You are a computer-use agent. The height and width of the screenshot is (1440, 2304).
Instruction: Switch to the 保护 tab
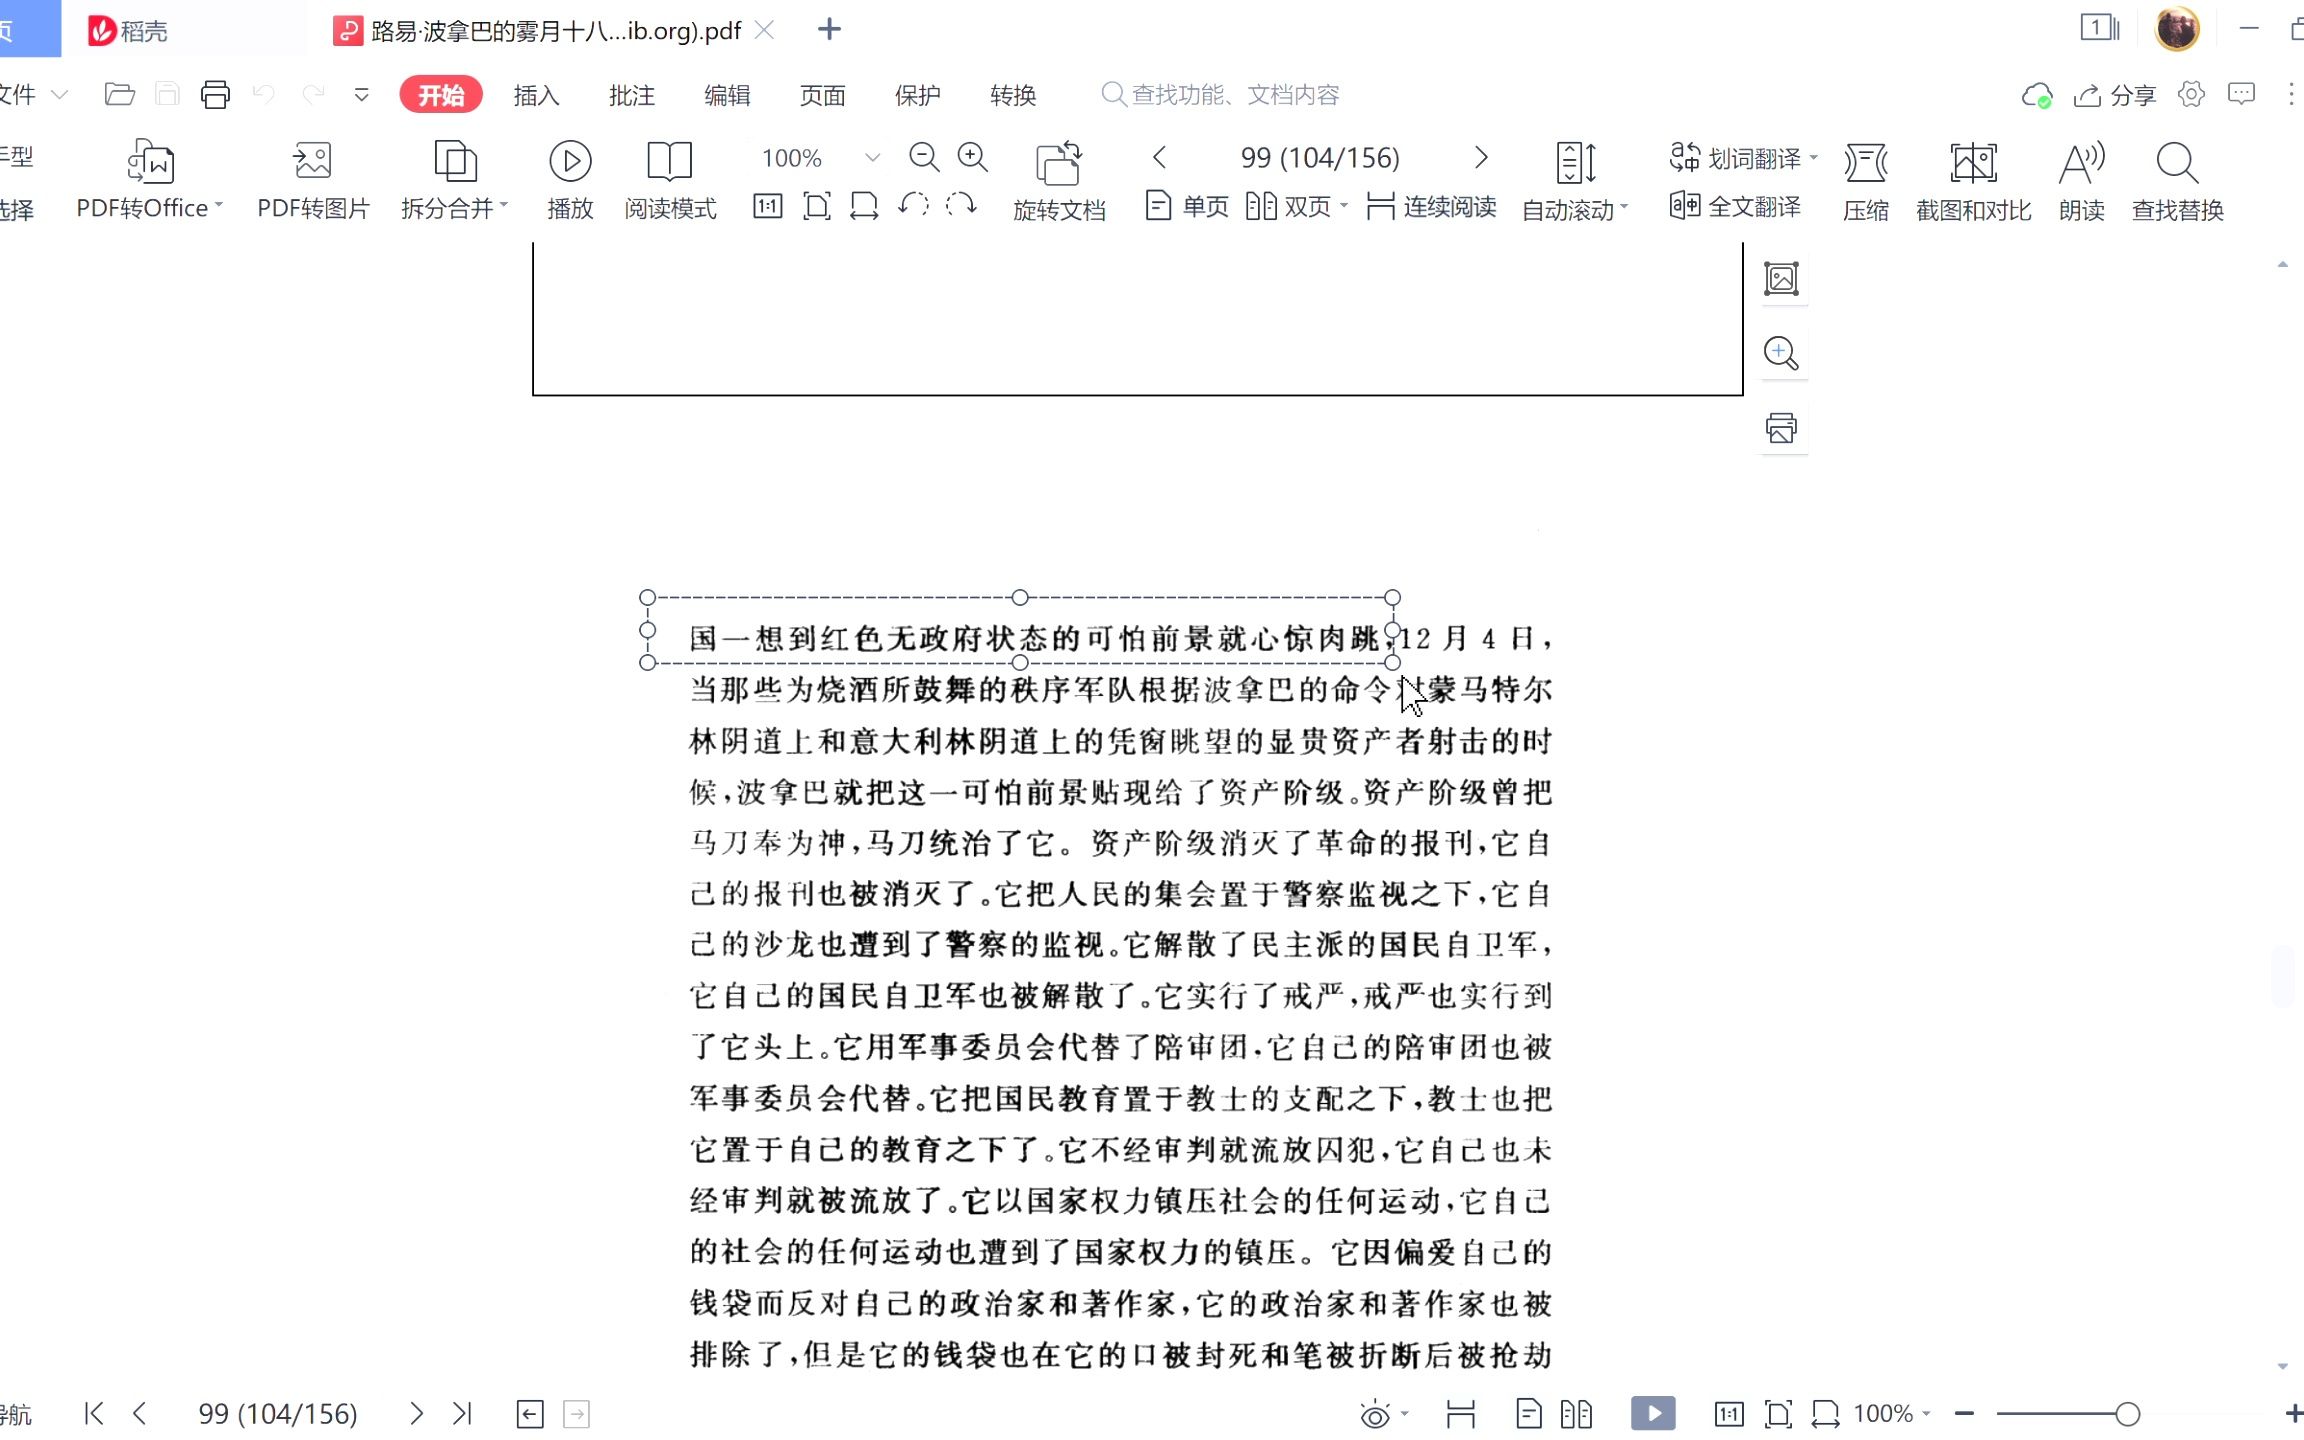pyautogui.click(x=918, y=95)
